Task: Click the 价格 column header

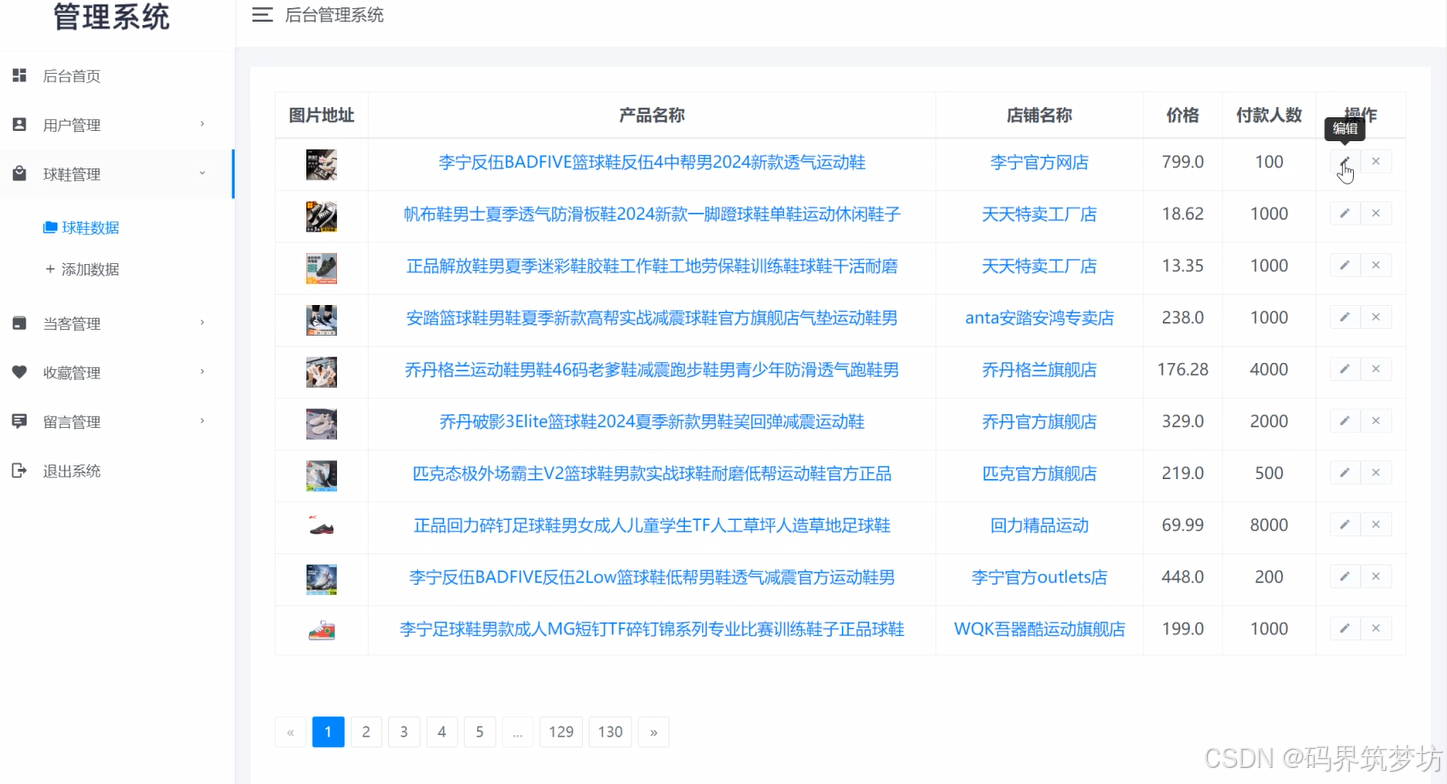Action: pos(1182,115)
